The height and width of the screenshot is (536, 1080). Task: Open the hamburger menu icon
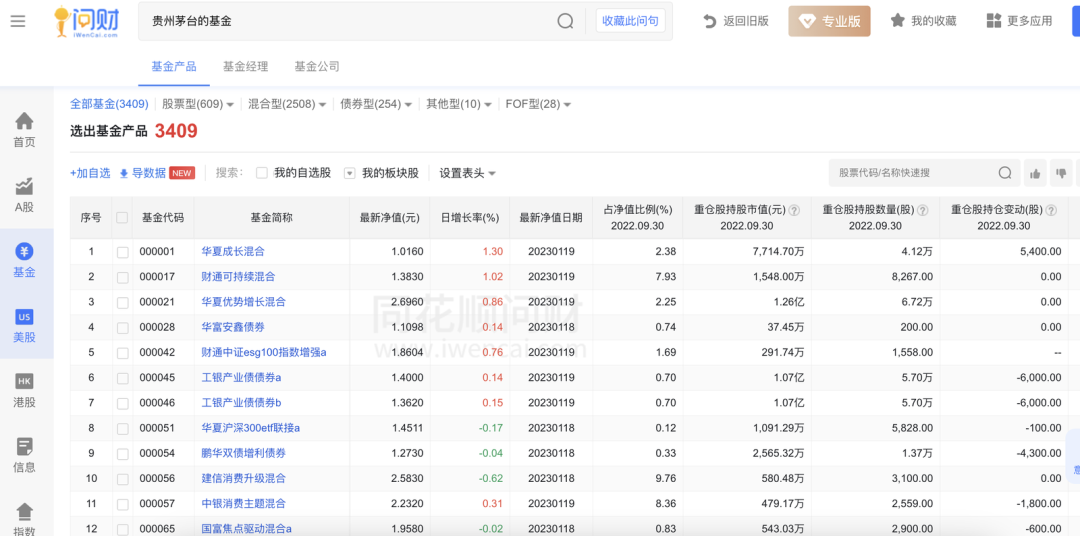coord(18,21)
